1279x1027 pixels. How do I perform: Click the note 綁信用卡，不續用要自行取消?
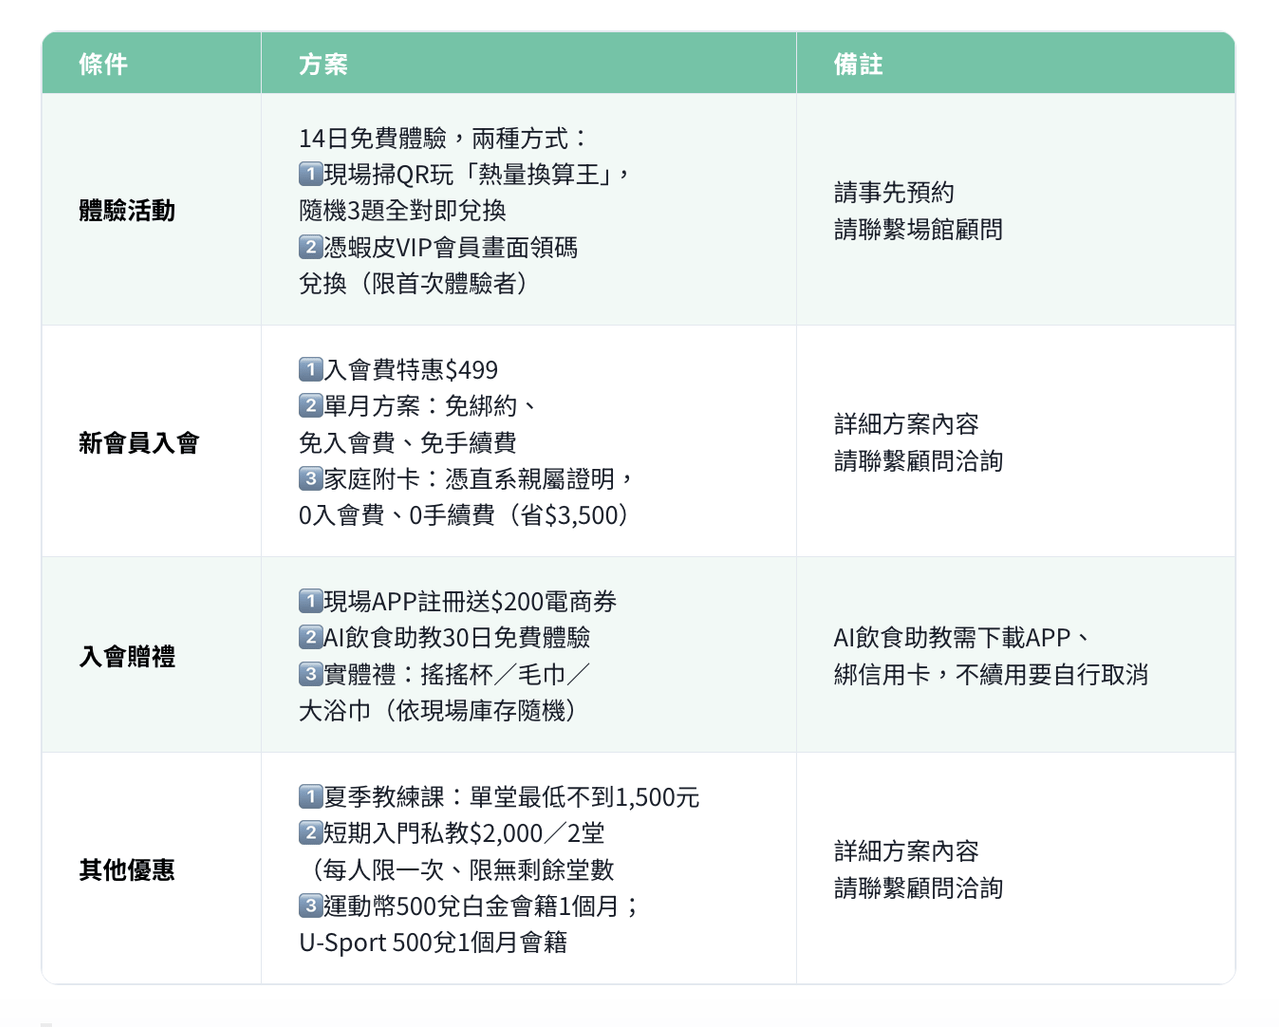991,675
